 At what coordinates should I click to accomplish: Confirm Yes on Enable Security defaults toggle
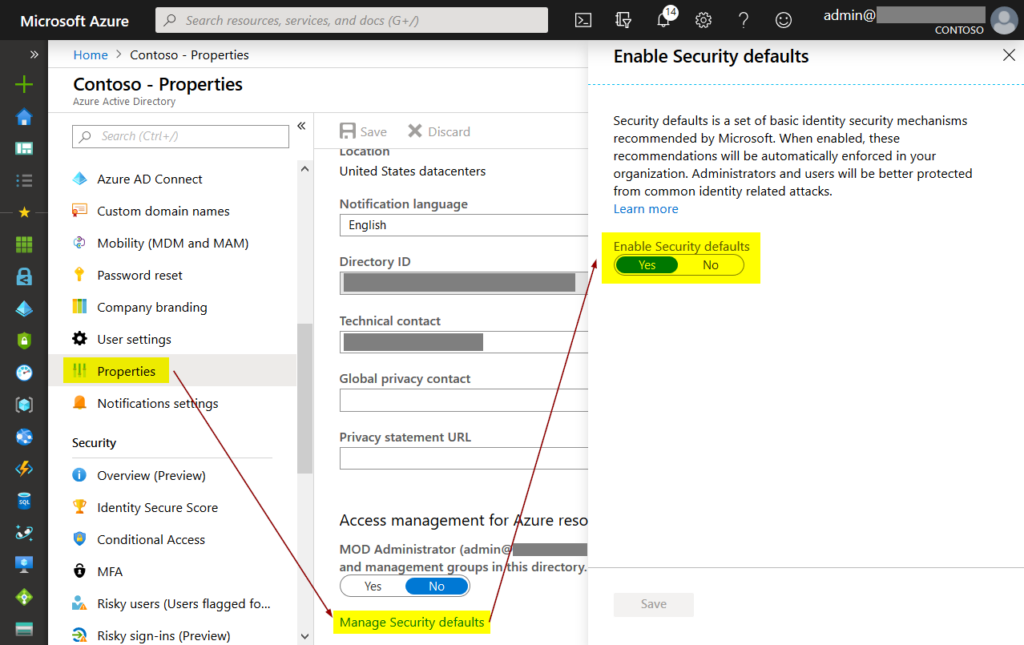click(646, 265)
